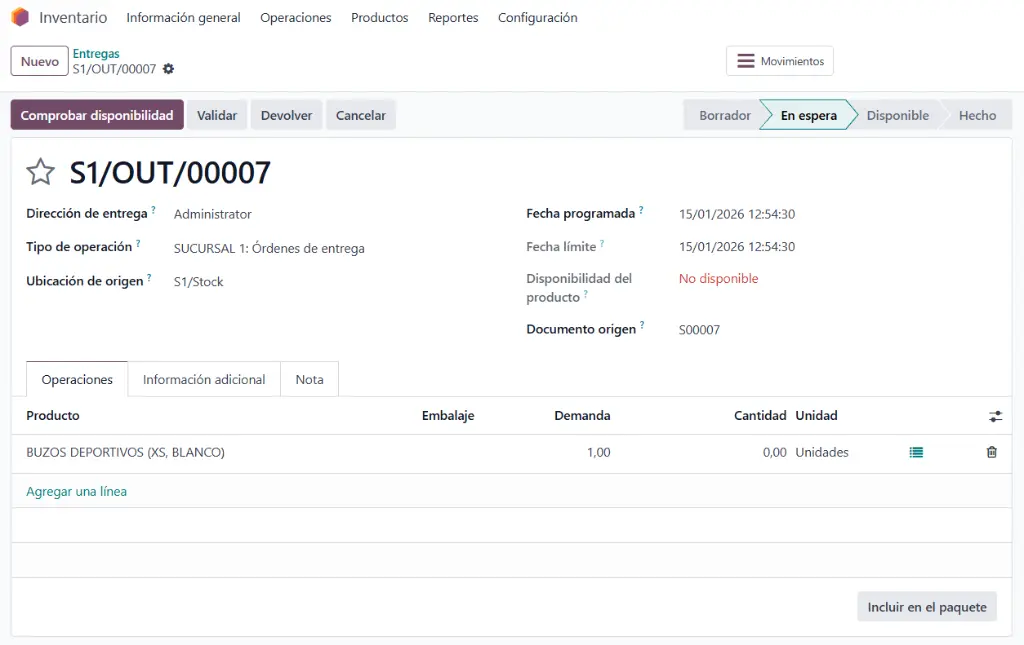Open help tooltip for Tipo de operación

pos(138,243)
